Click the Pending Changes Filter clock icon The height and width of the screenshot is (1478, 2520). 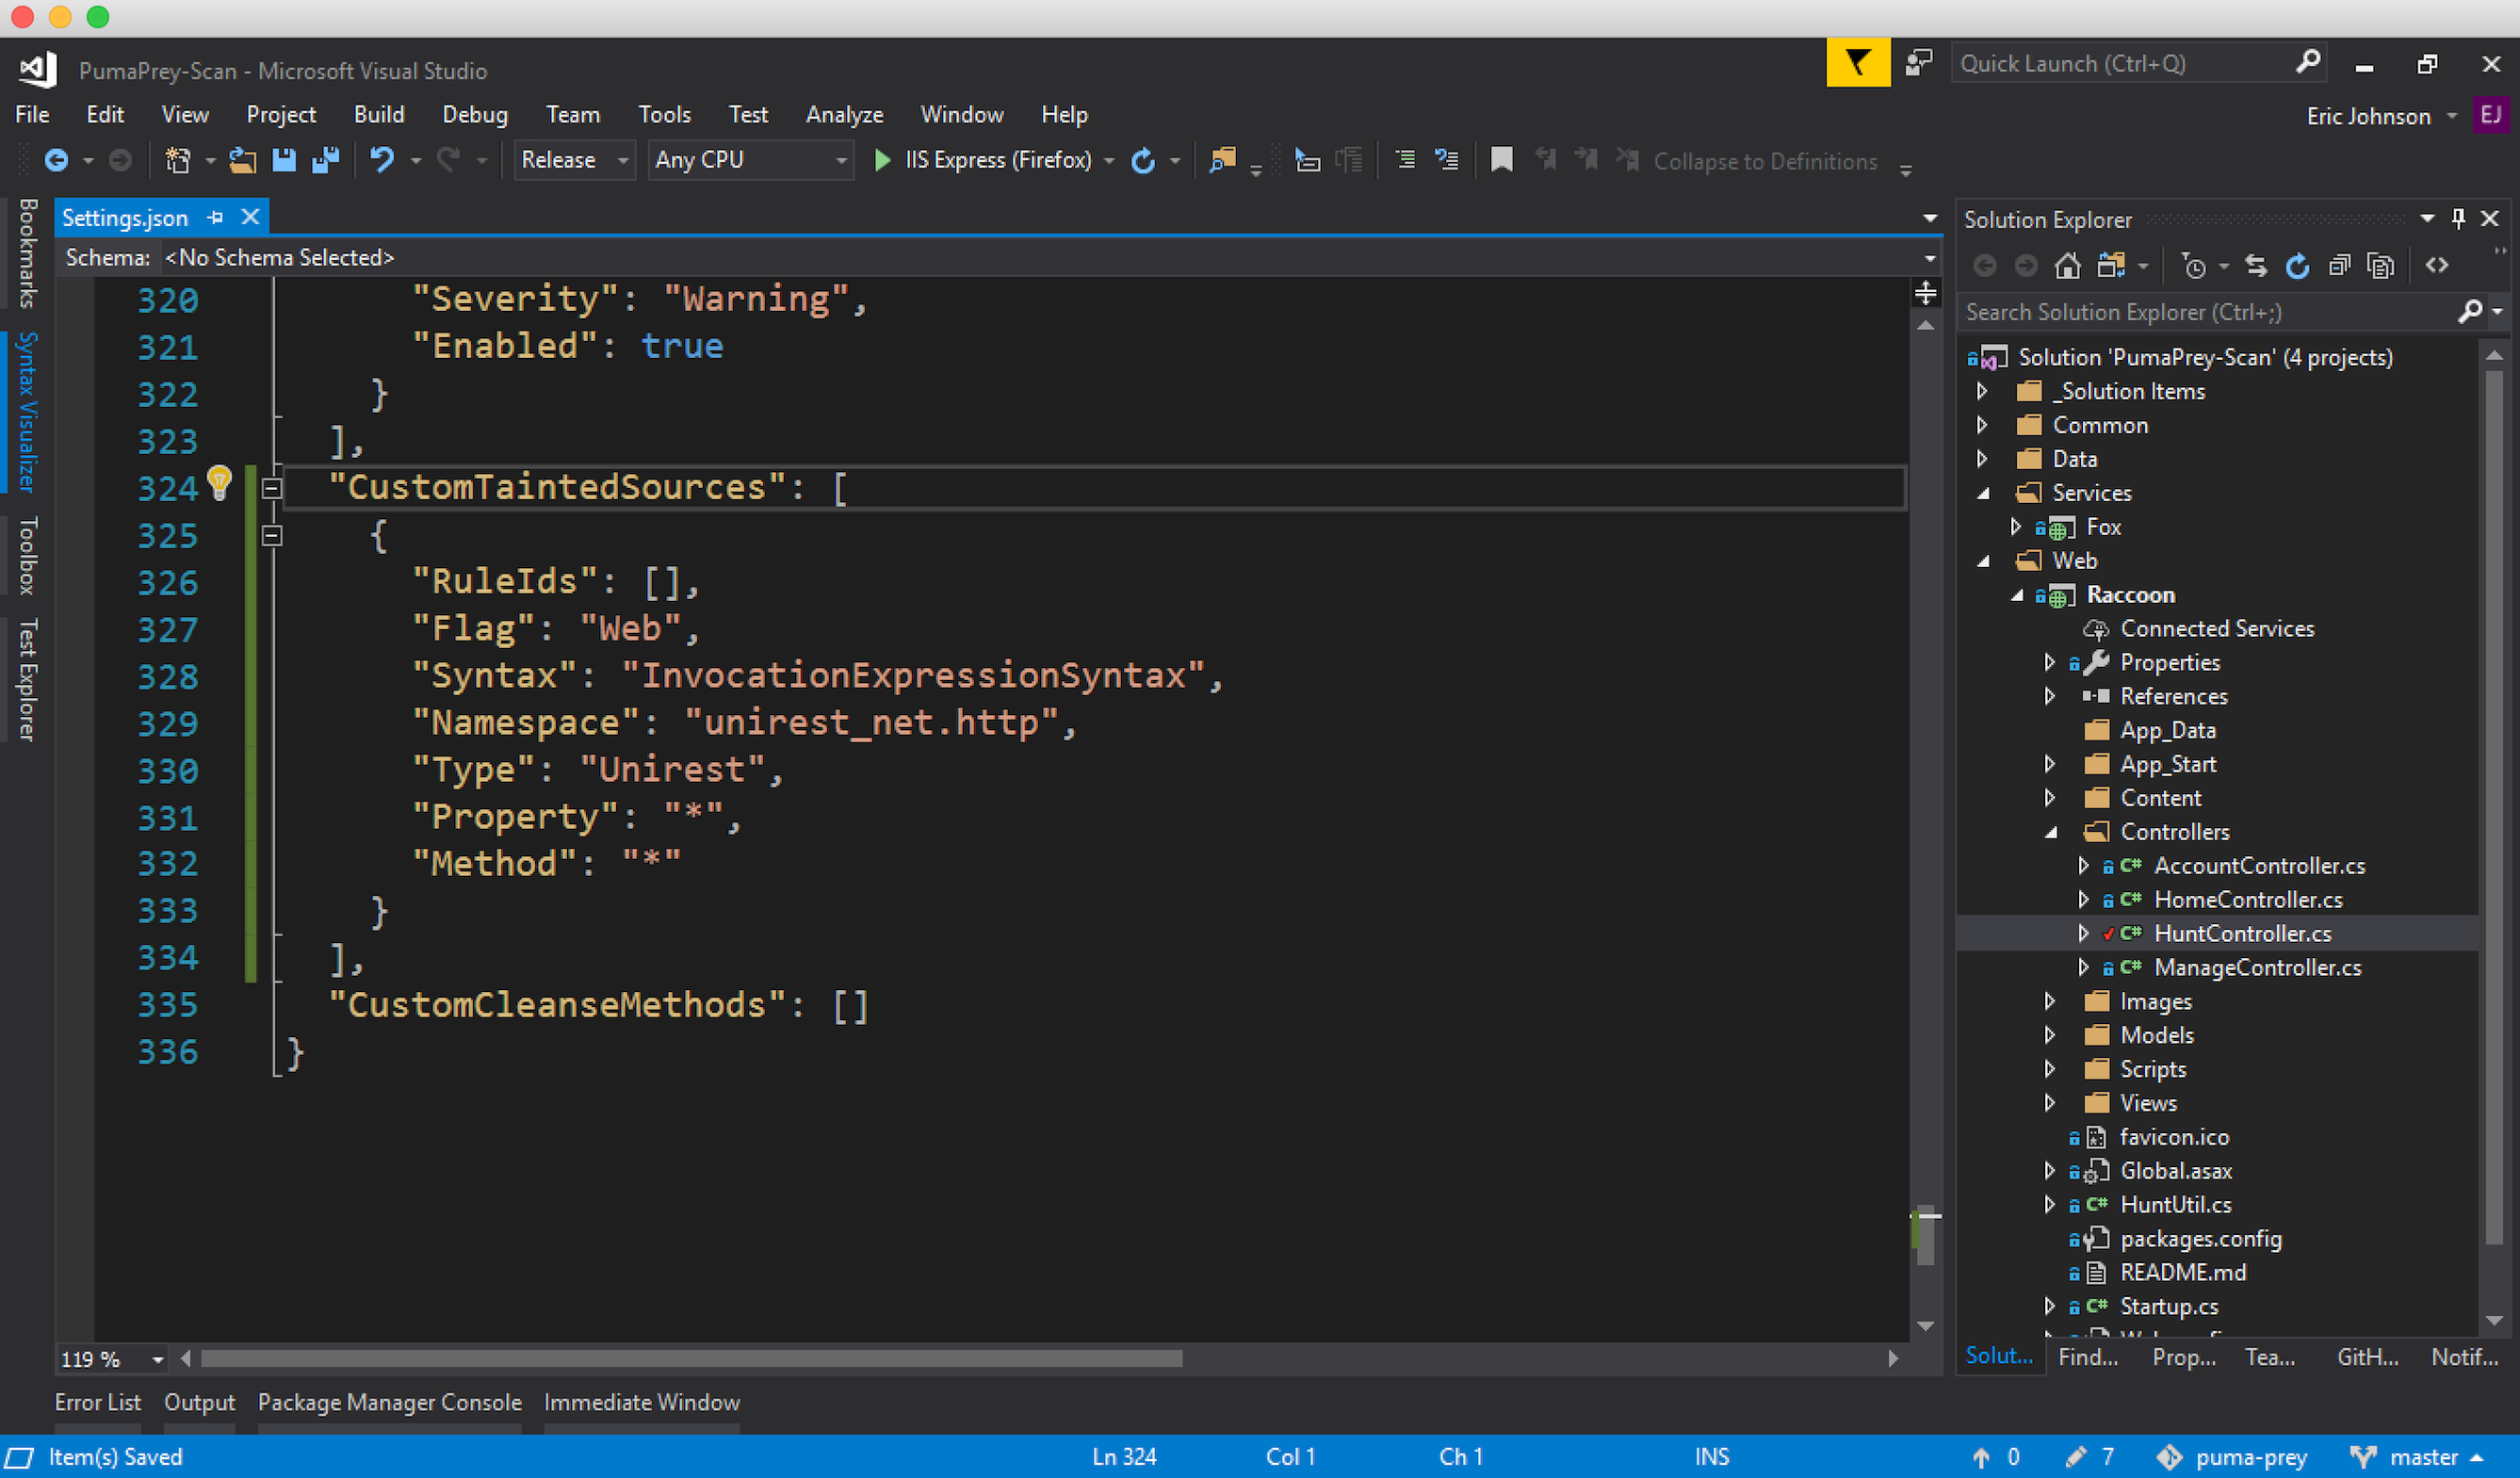pyautogui.click(x=2193, y=265)
